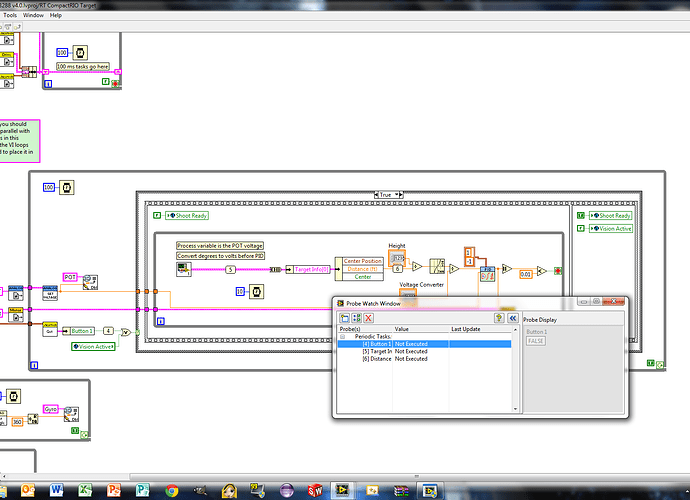Select the constant 100 in the large loop
Screen dimensions: 690x500
pyautogui.click(x=48, y=187)
